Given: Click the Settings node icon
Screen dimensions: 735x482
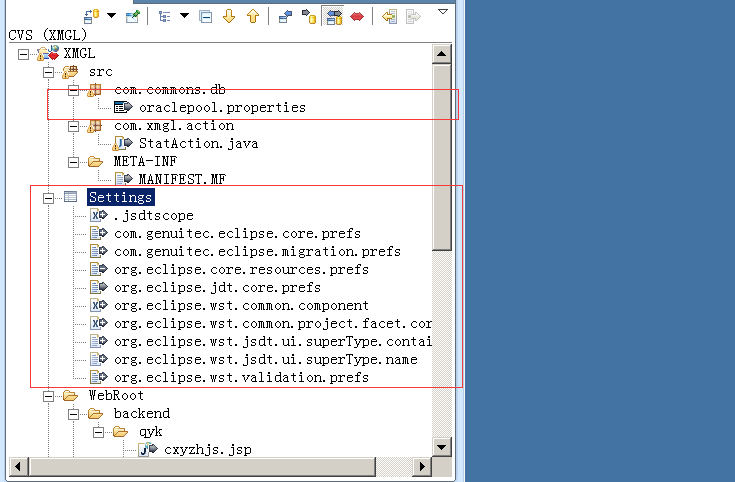Looking at the screenshot, I should click(70, 197).
